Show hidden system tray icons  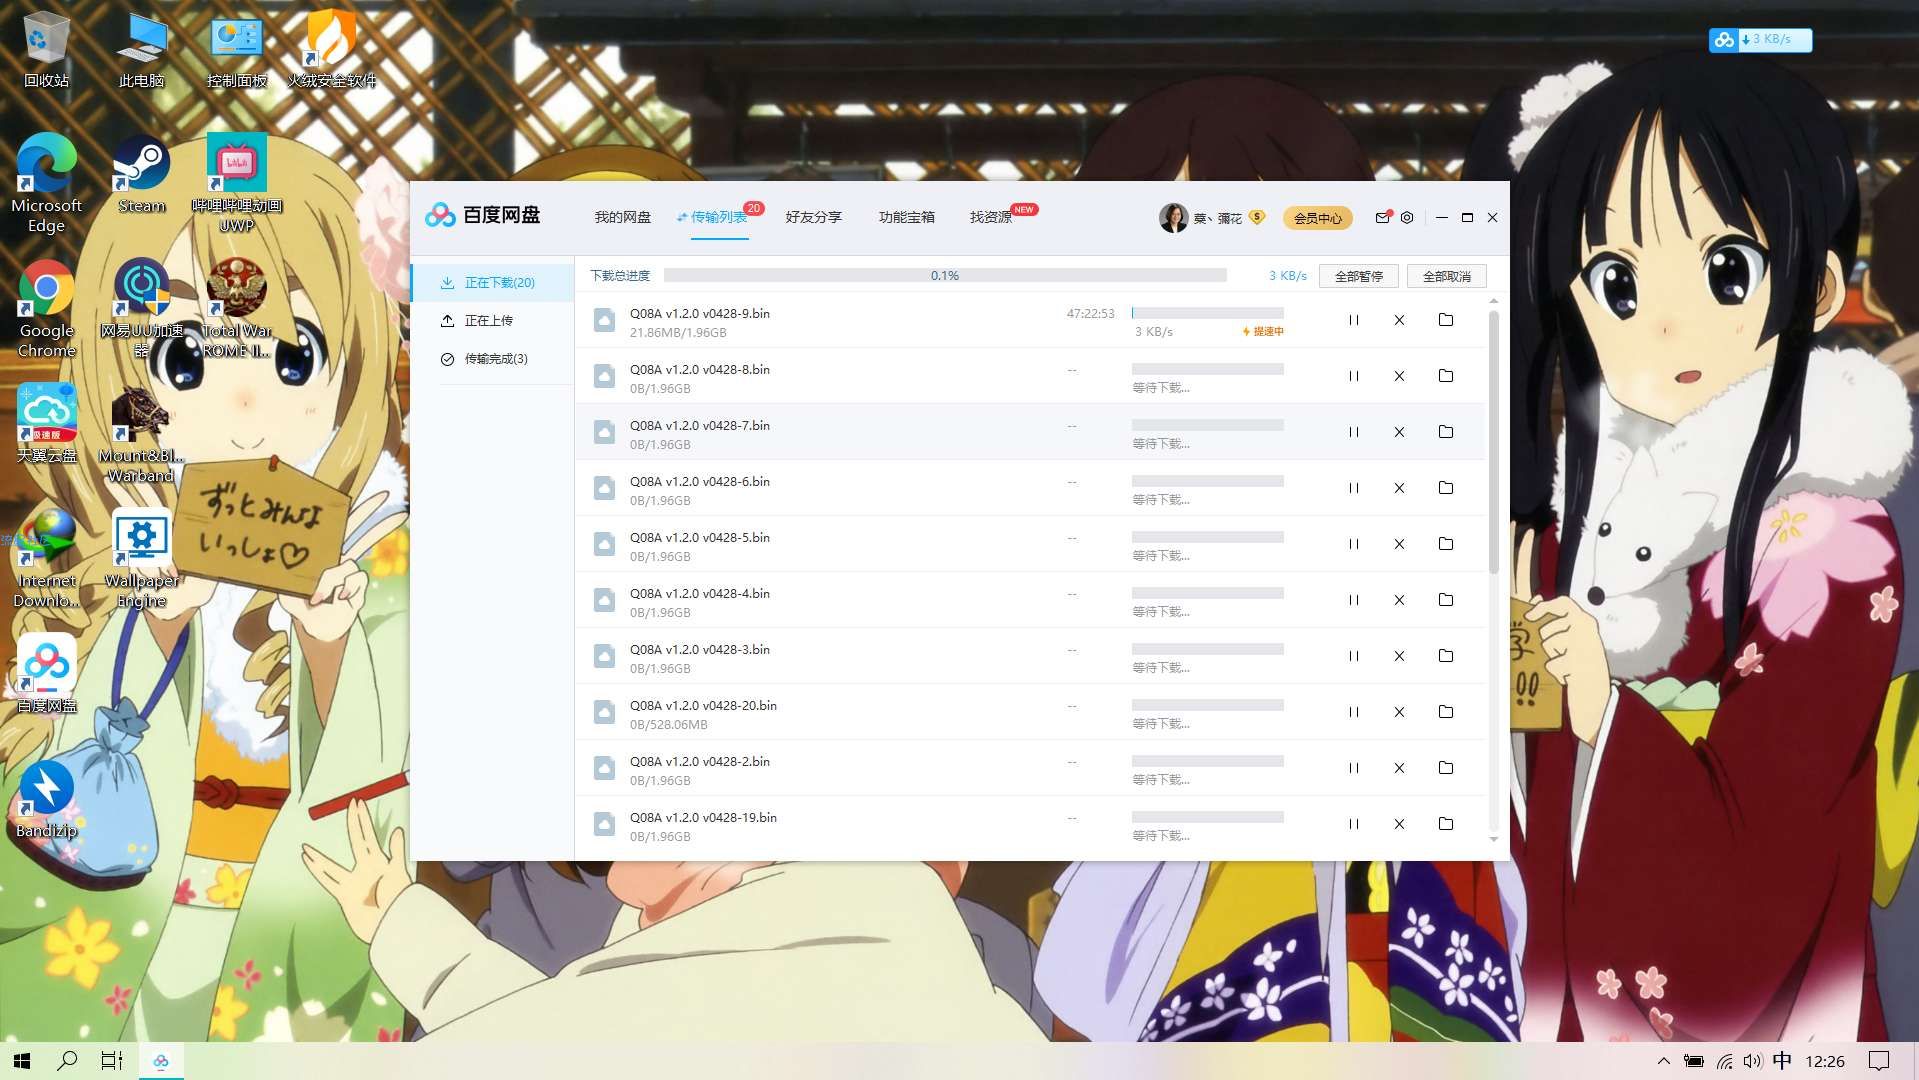click(x=1663, y=1061)
